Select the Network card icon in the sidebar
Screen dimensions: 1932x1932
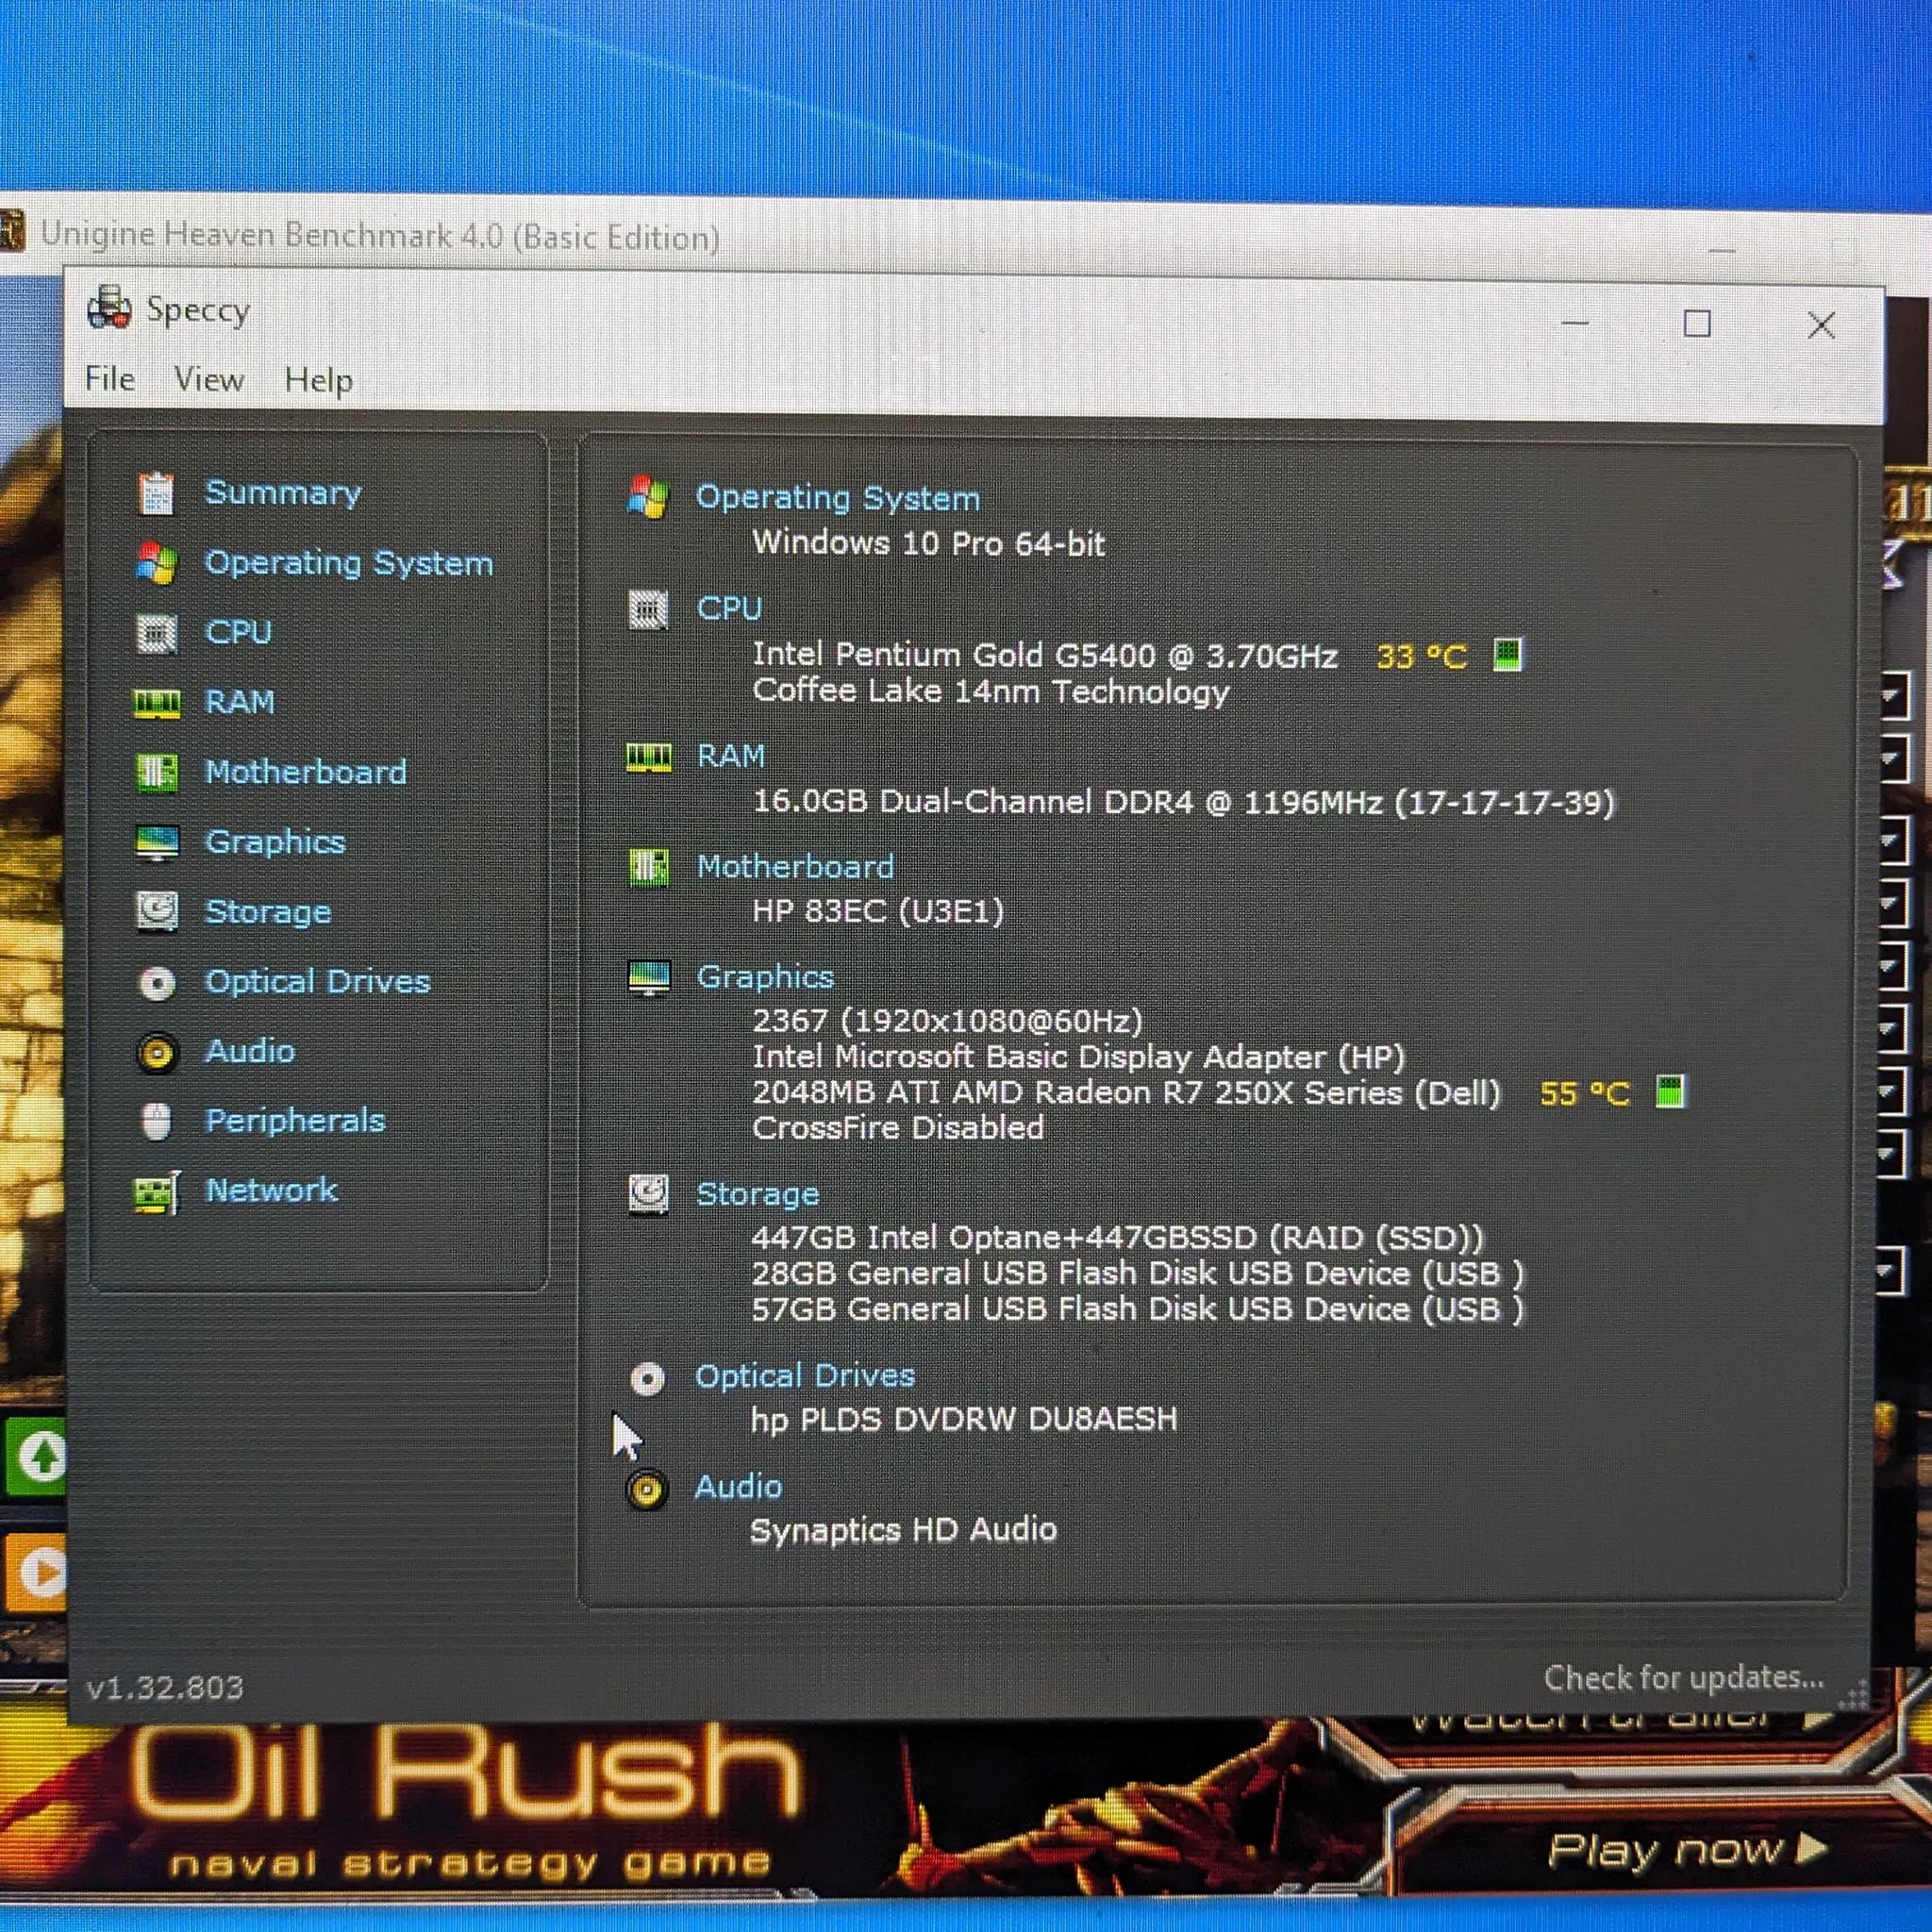pyautogui.click(x=157, y=1192)
